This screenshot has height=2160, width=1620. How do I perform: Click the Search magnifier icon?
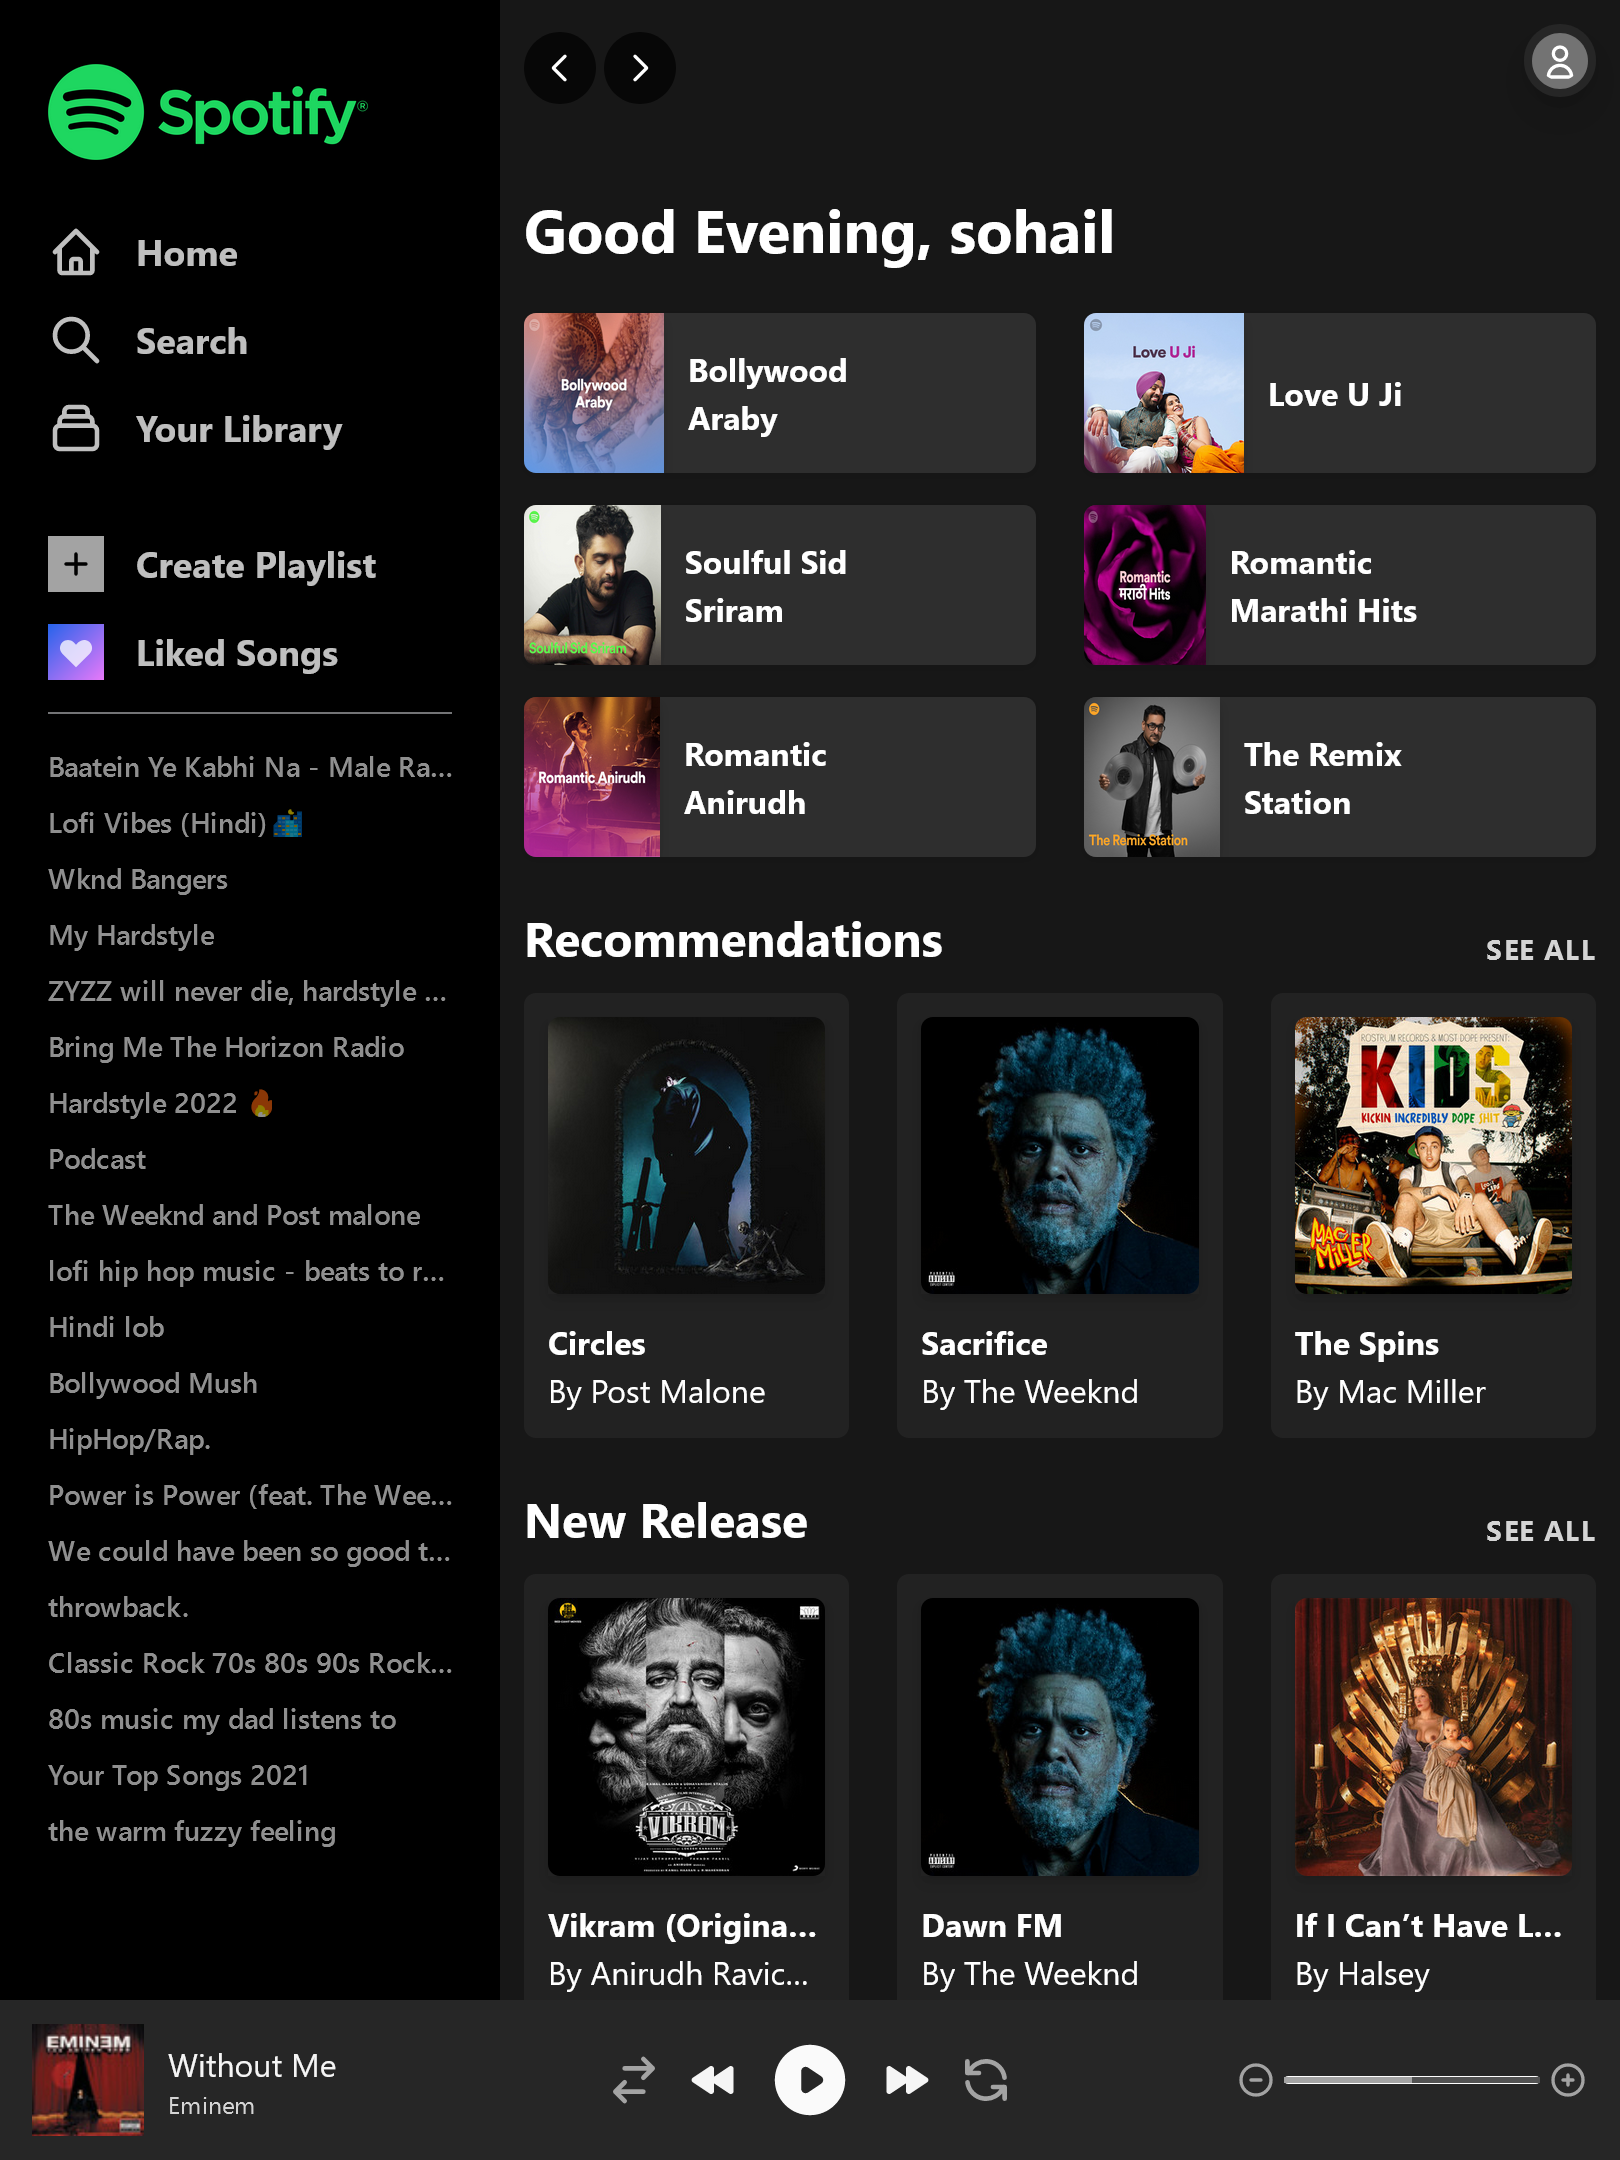pos(76,341)
